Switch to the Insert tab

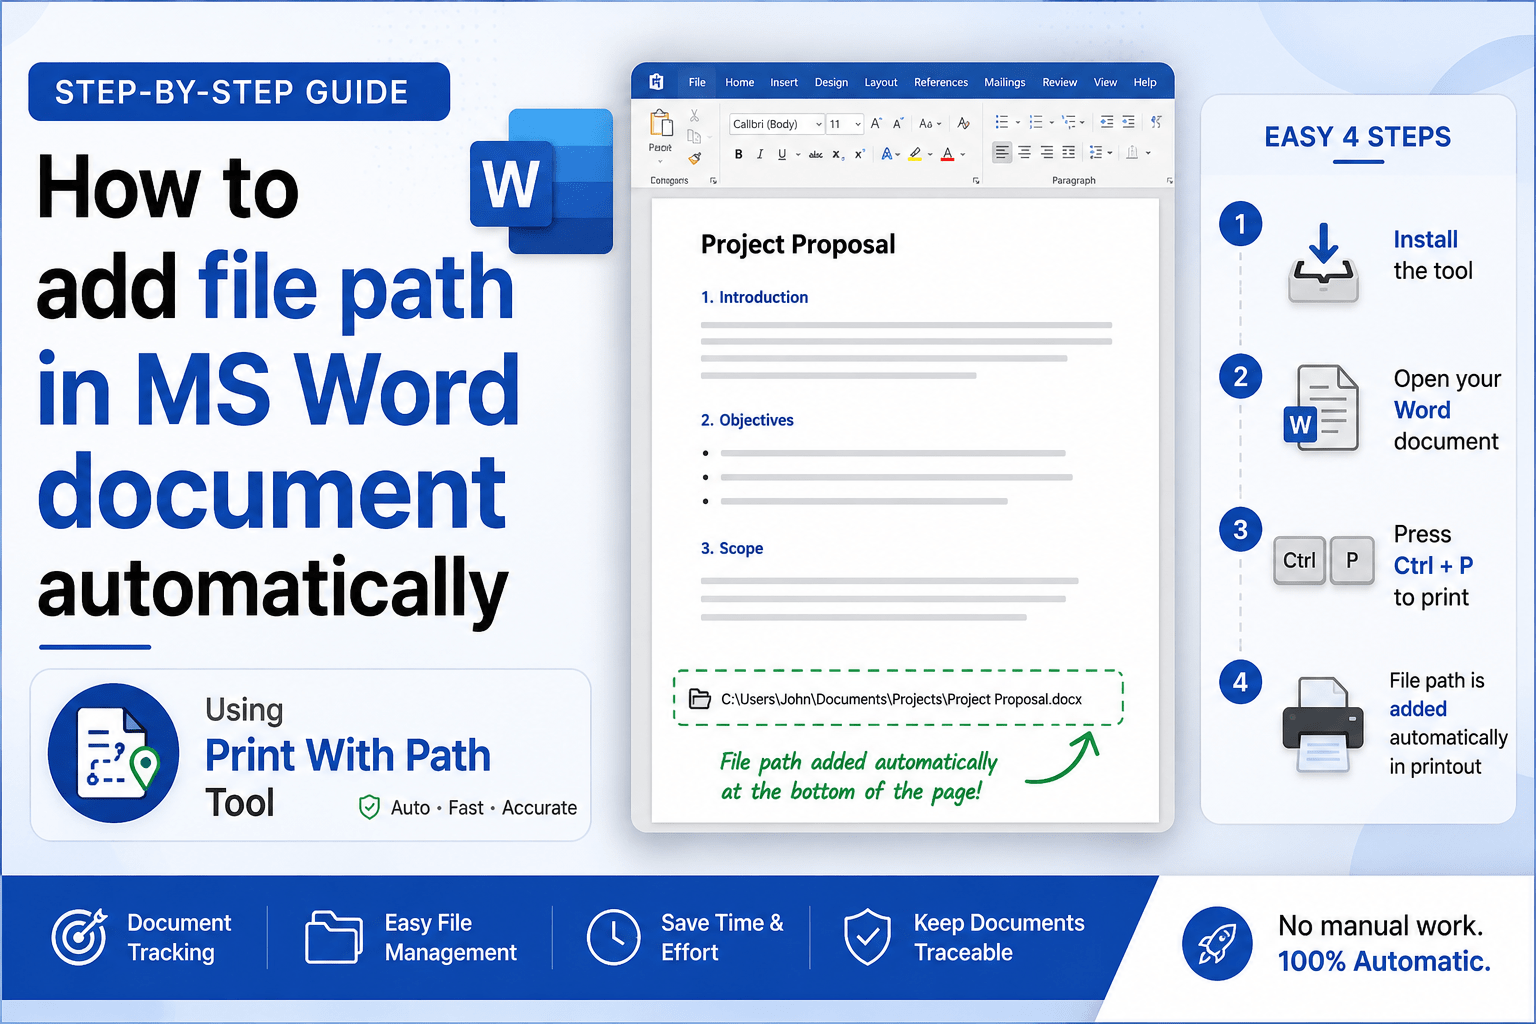click(784, 82)
